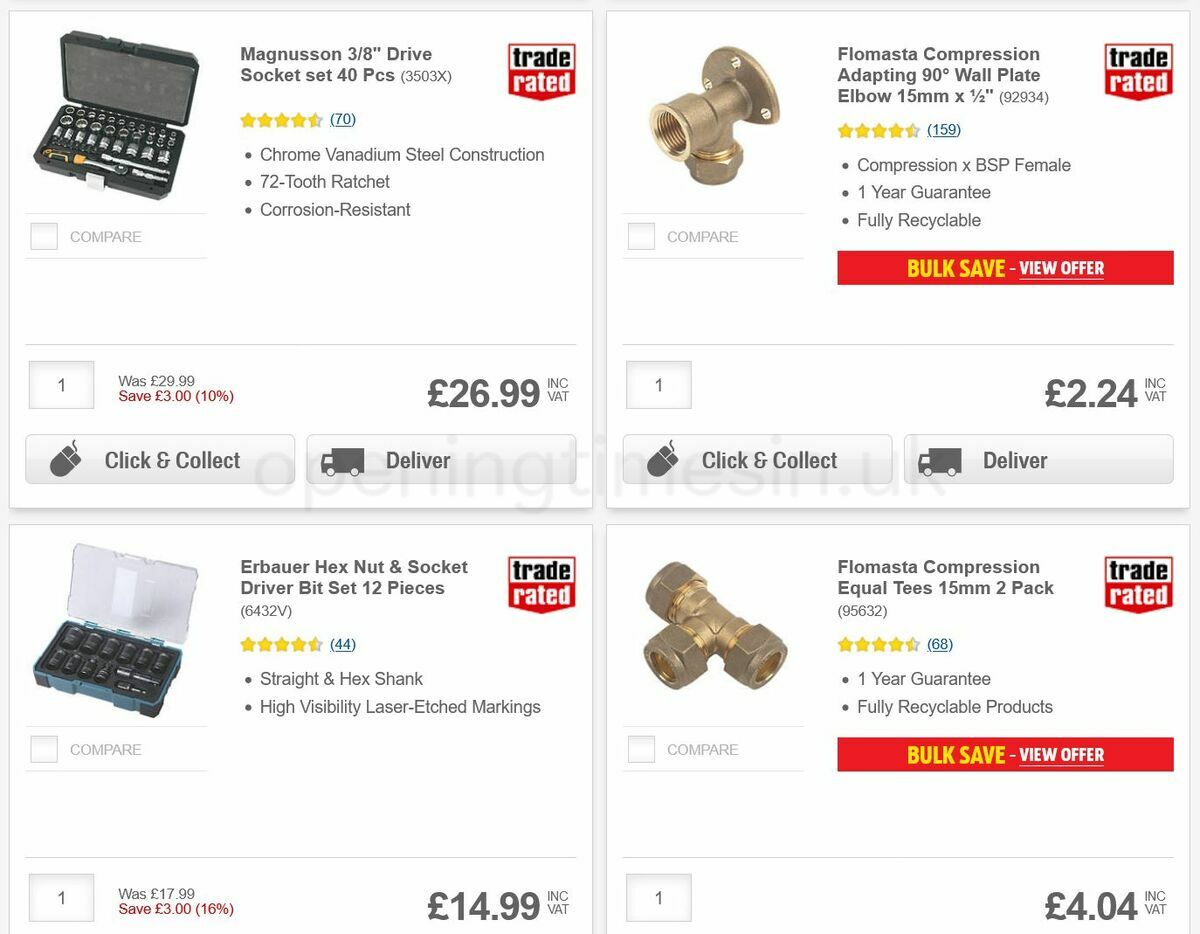Click the Erbauer bit set product image
Viewport: 1200px width, 934px height.
point(115,630)
